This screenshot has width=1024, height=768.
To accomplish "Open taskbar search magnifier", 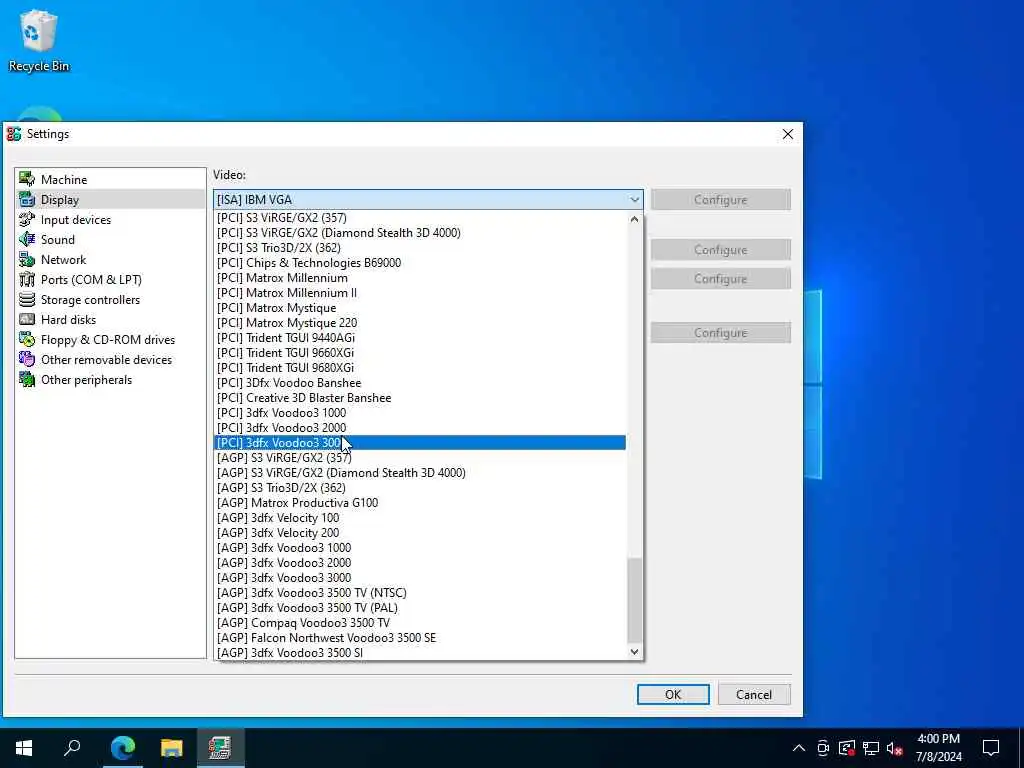I will [x=72, y=748].
